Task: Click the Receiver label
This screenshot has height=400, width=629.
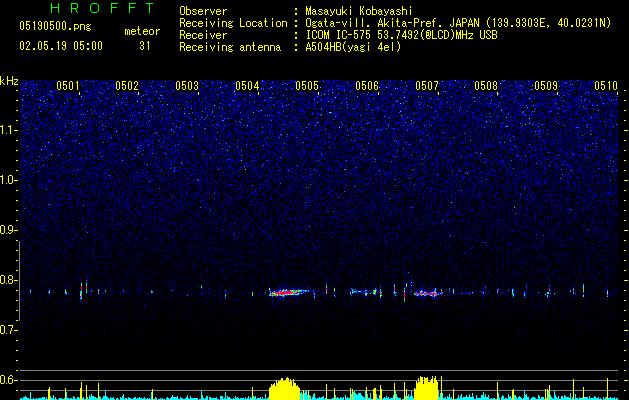Action: 203,35
